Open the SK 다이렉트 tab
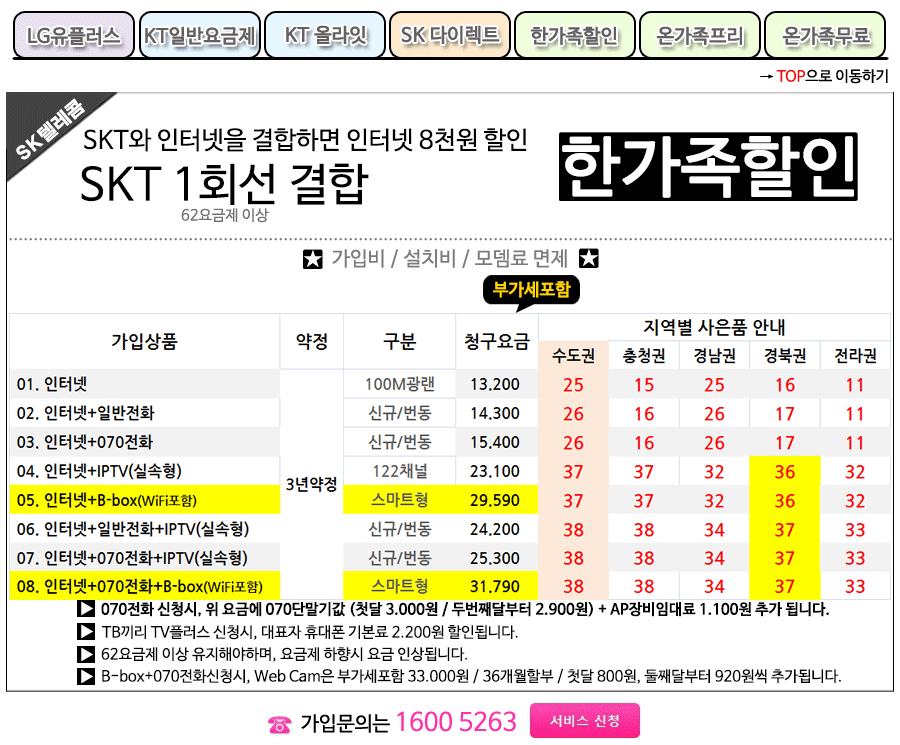The width and height of the screenshot is (900, 745). 450,37
